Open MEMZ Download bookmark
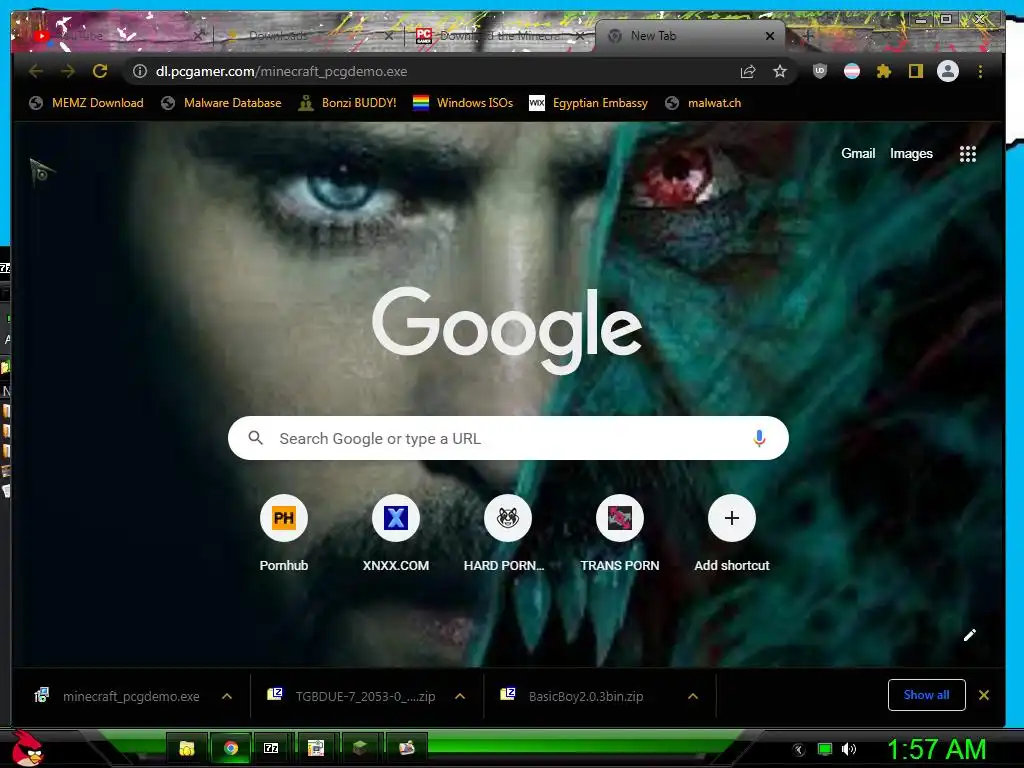1024x768 pixels. click(86, 103)
